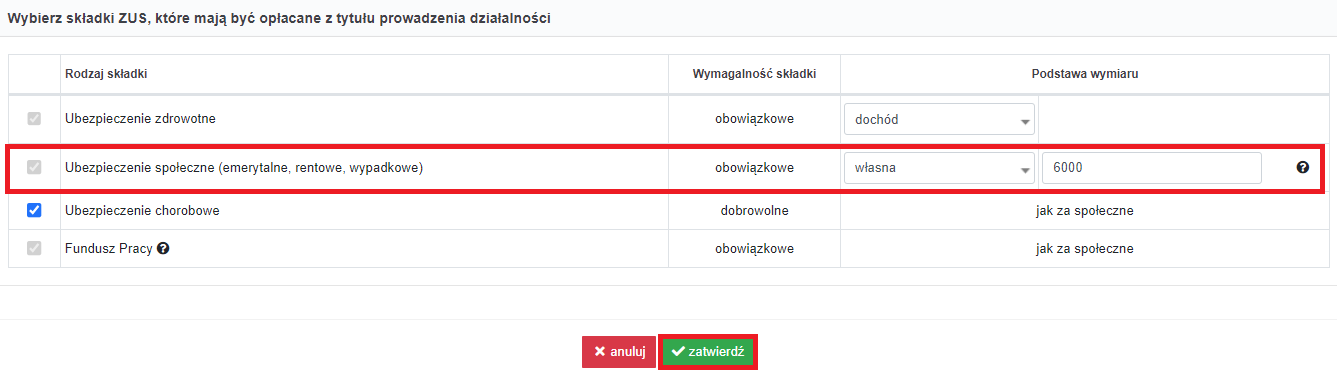Open the dochód dropdown
Viewport: 1341px width, 371px height.
coord(939,119)
